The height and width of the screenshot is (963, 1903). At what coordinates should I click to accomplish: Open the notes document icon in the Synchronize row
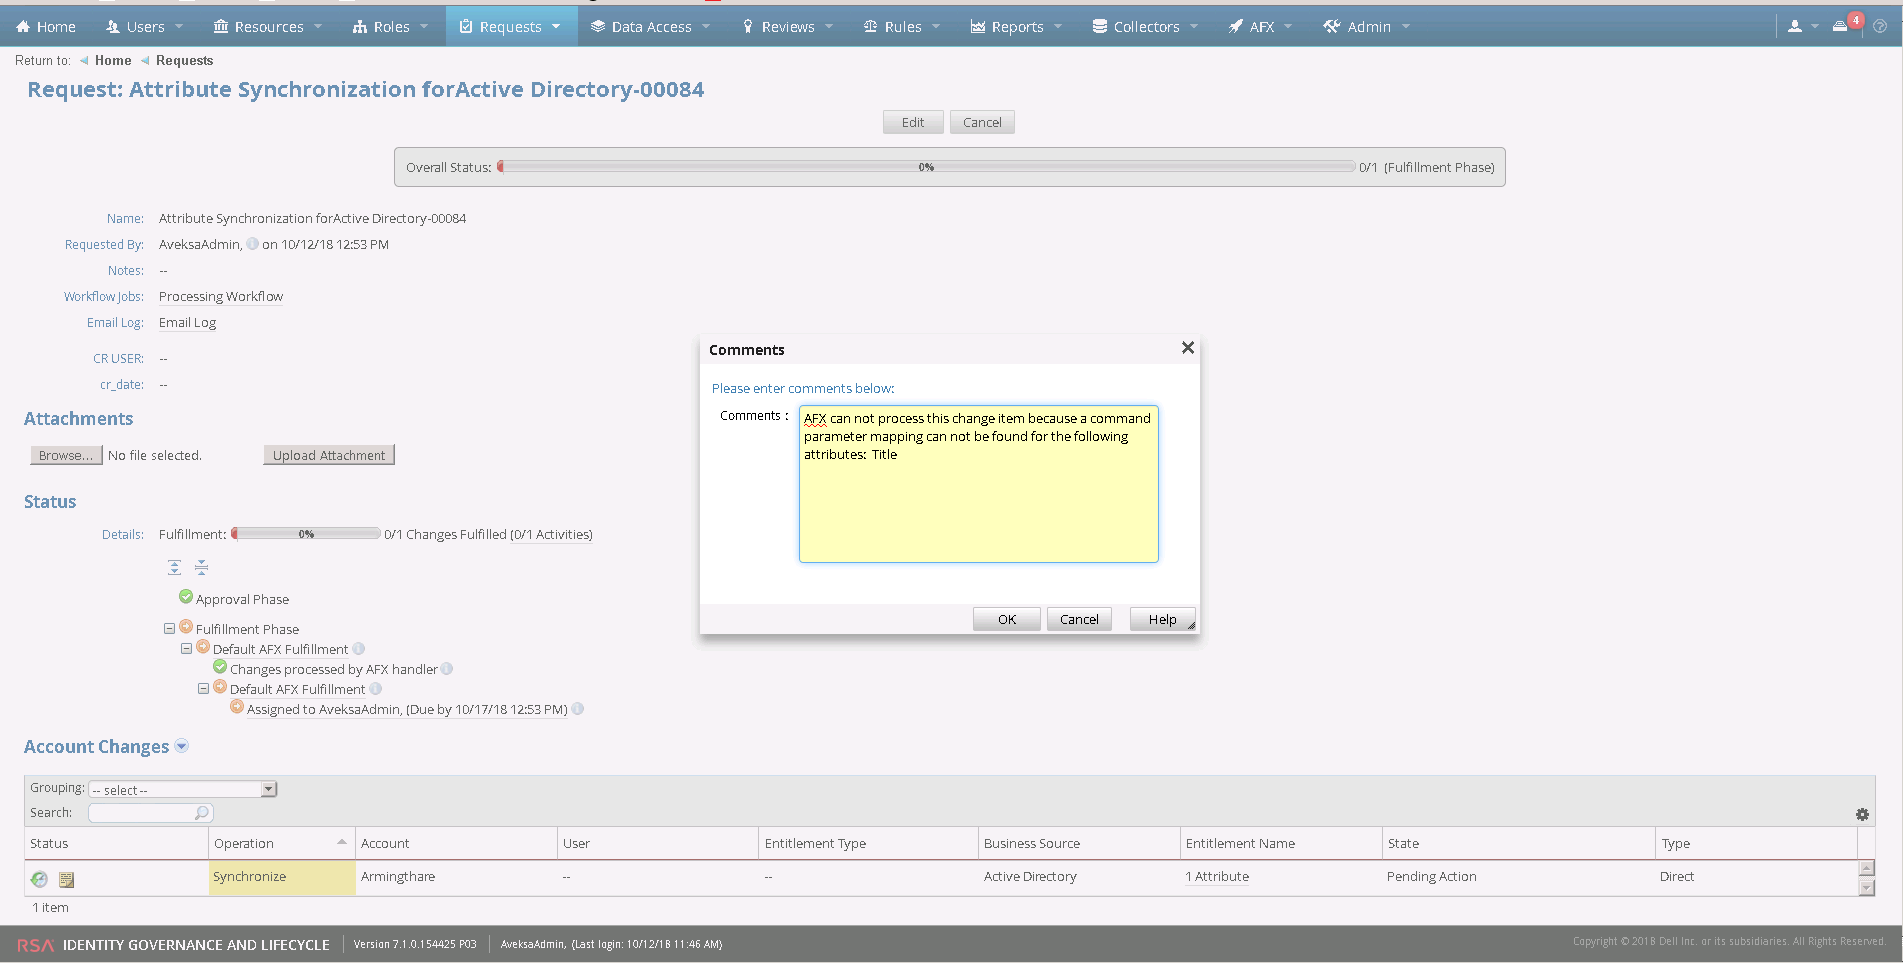pyautogui.click(x=66, y=879)
